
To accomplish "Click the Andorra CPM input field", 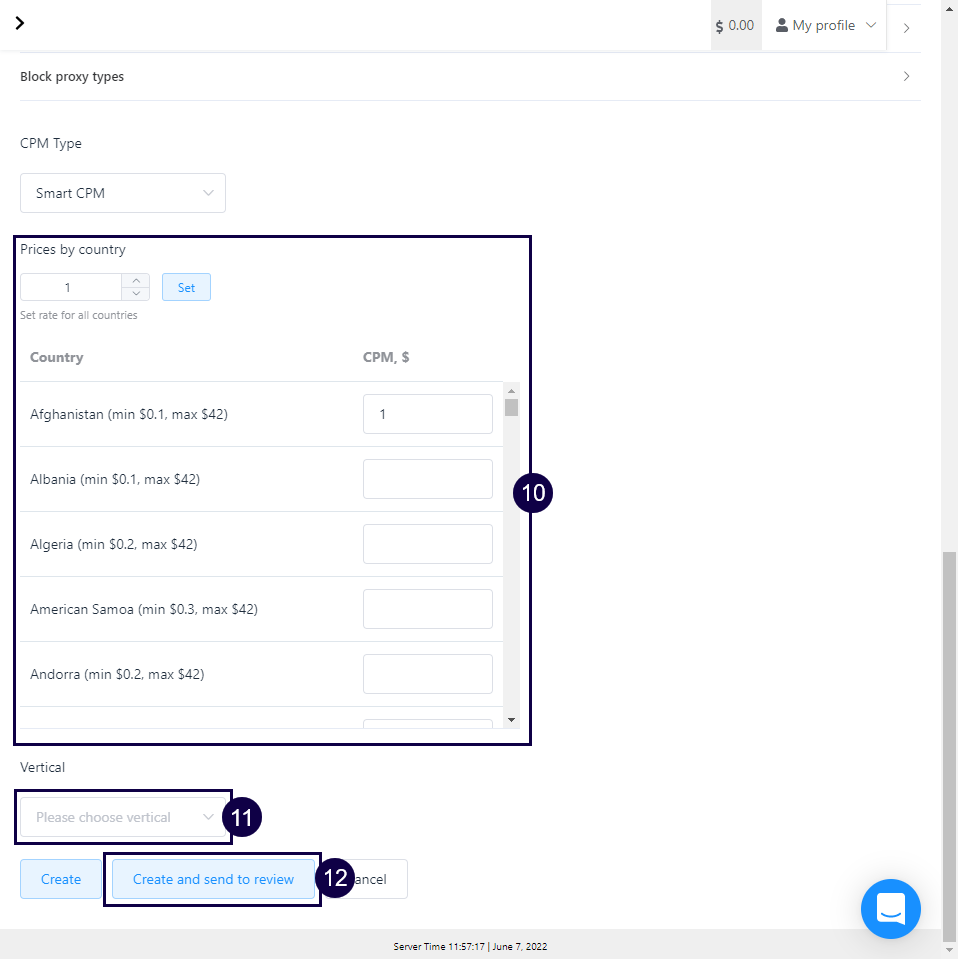I will tap(427, 674).
